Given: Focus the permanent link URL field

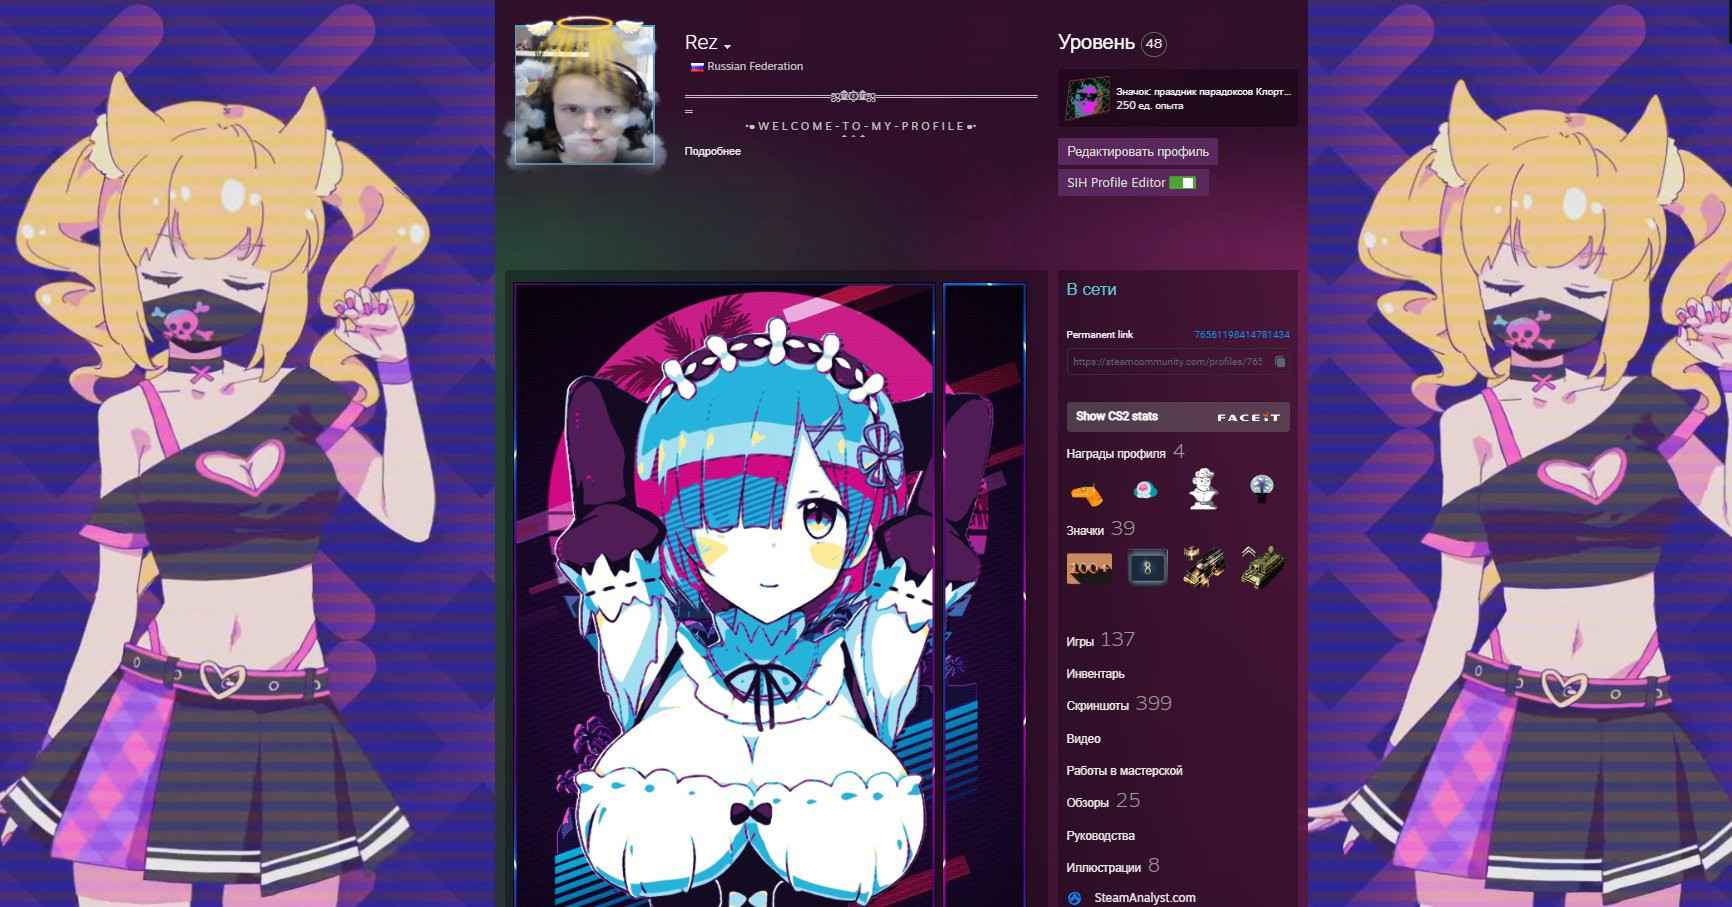Looking at the screenshot, I should click(1168, 362).
